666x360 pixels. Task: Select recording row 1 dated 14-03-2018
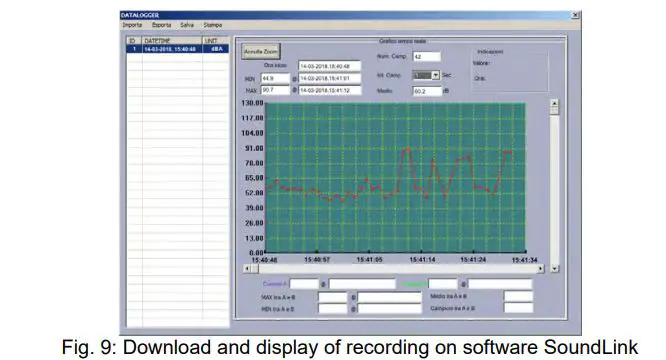tap(178, 49)
